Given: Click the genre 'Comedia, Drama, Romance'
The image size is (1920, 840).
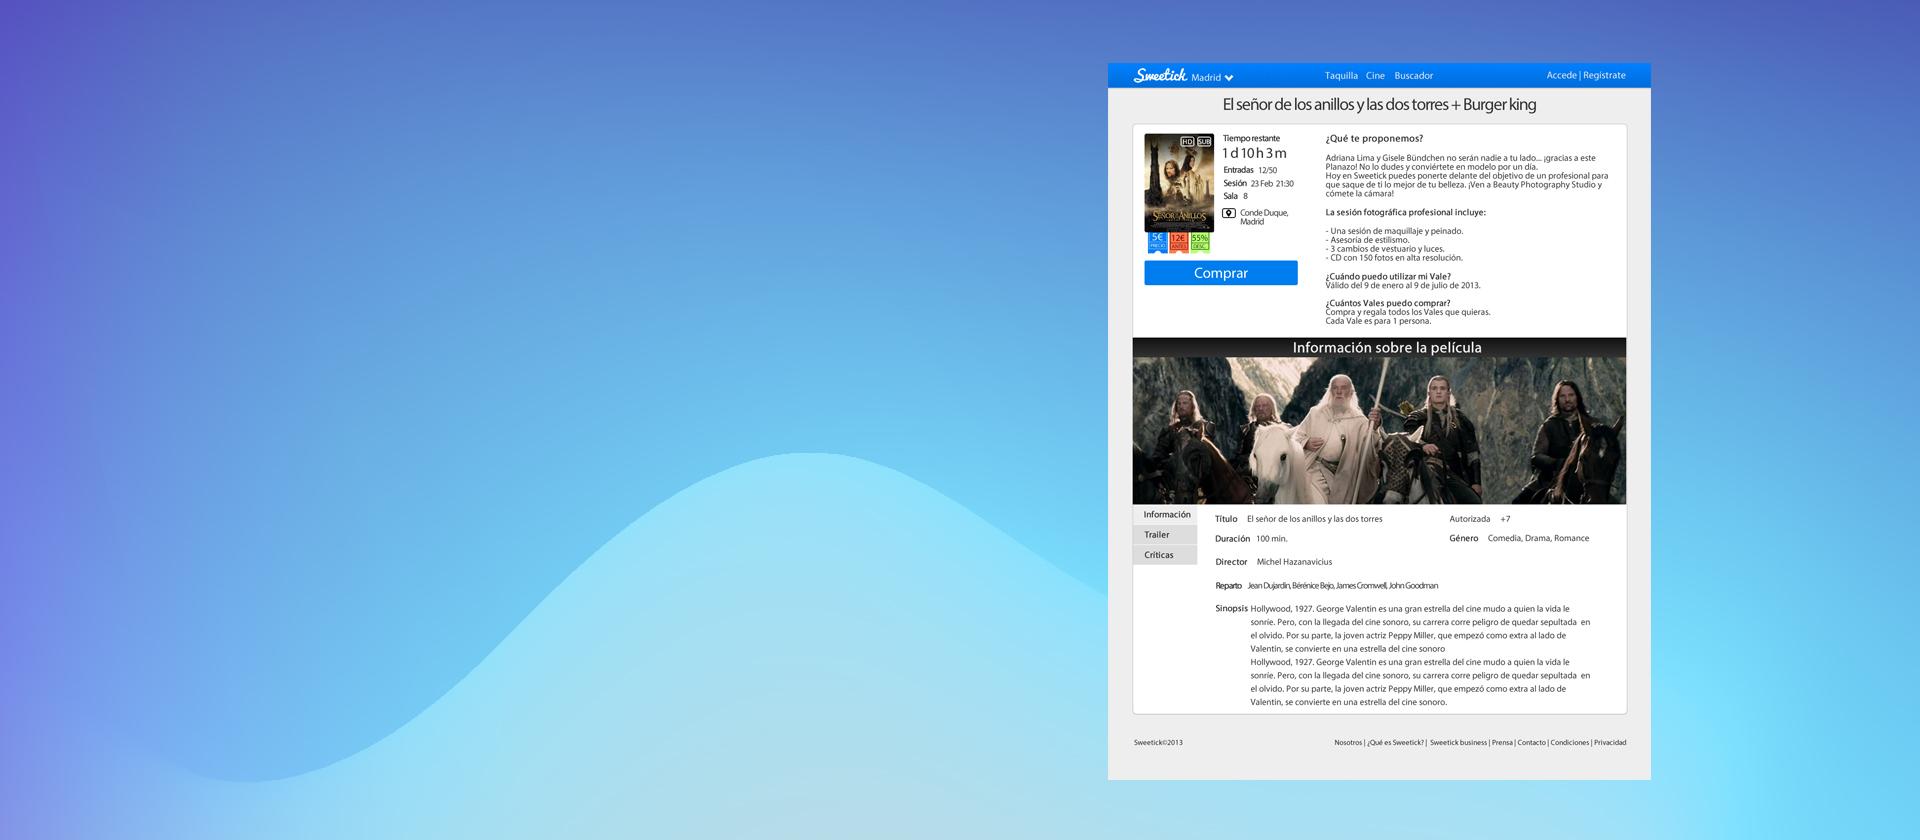Looking at the screenshot, I should (x=1538, y=538).
